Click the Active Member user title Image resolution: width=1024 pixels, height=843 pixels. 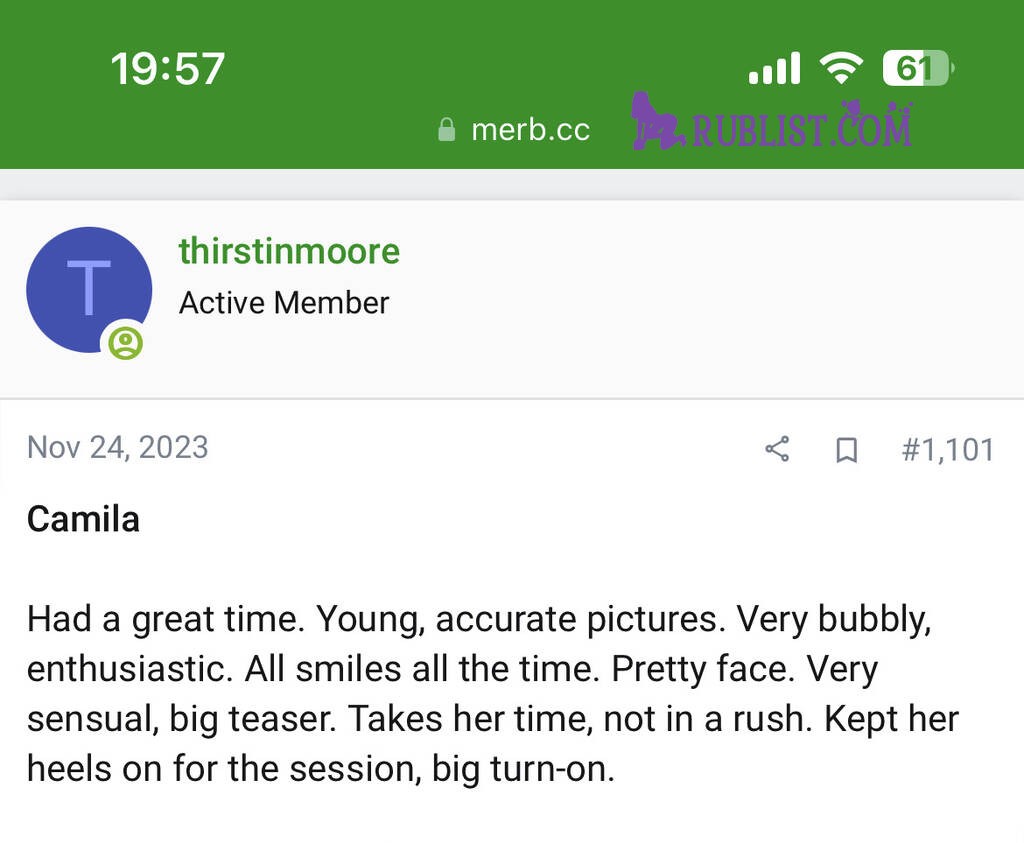pos(284,302)
